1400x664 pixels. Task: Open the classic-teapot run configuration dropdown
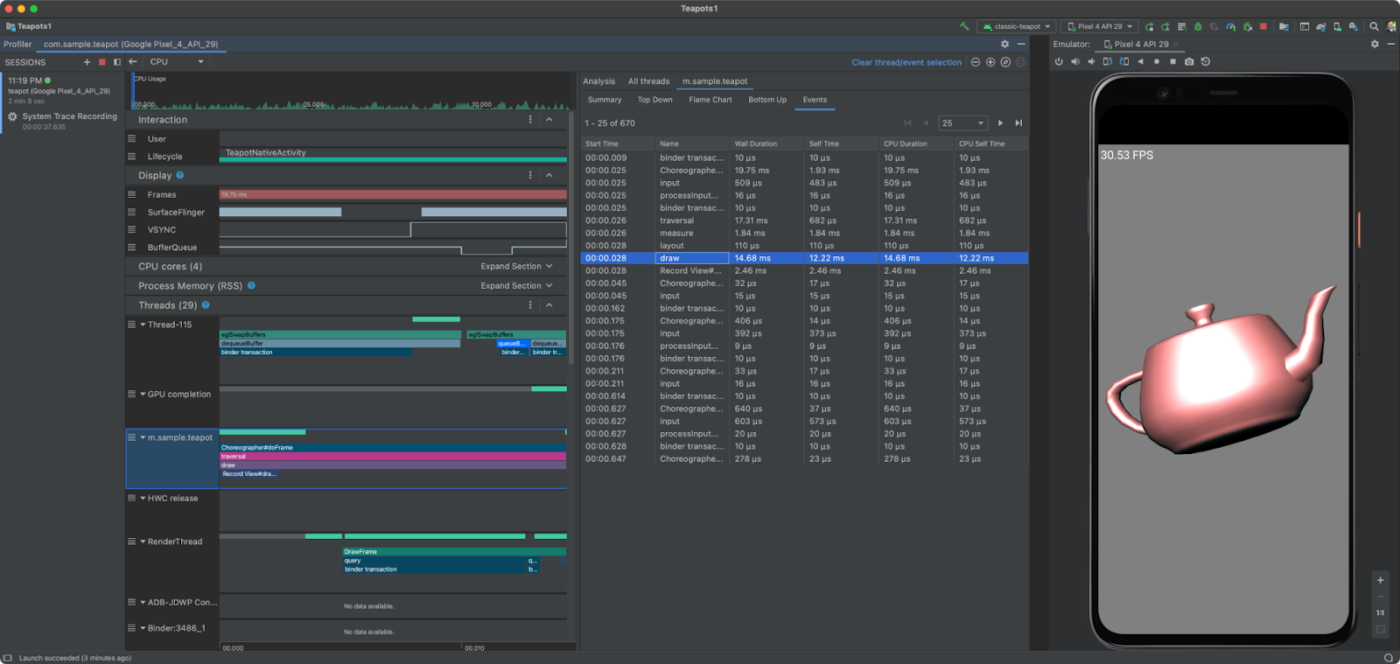click(x=1016, y=26)
